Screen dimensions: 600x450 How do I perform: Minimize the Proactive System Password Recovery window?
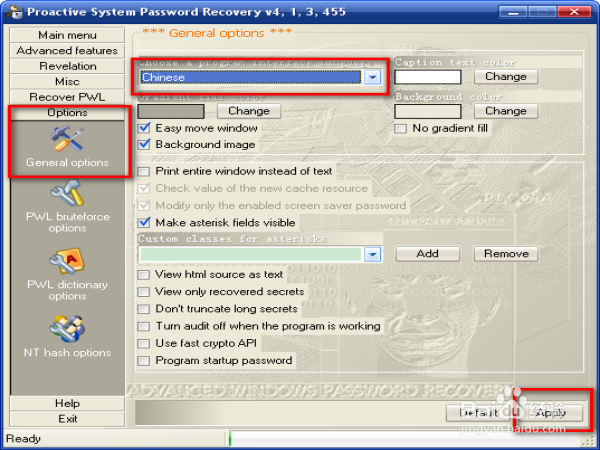pyautogui.click(x=513, y=12)
